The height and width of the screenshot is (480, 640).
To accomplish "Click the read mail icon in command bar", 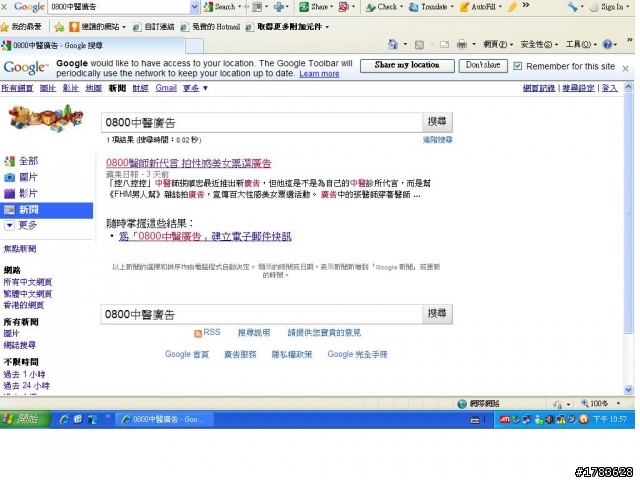I will click(x=444, y=44).
